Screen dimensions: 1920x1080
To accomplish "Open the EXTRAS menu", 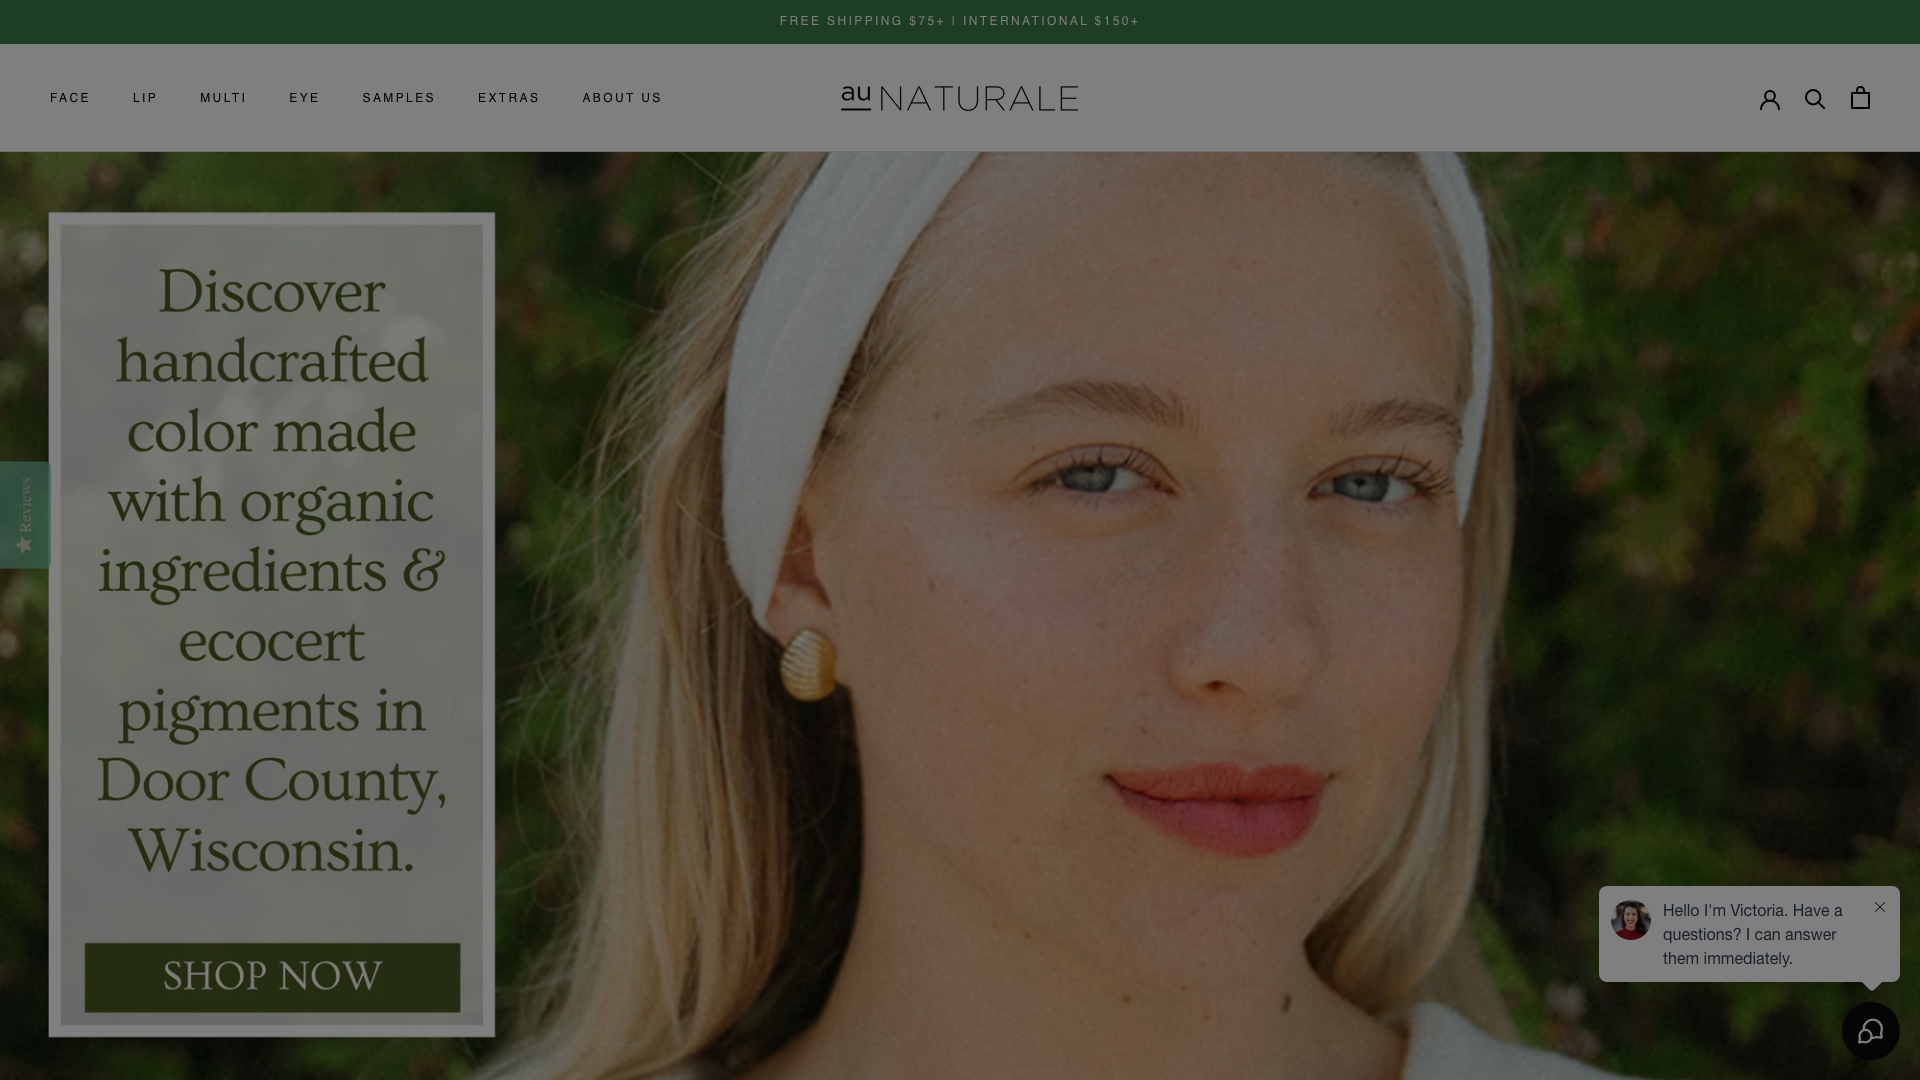I will tap(508, 98).
